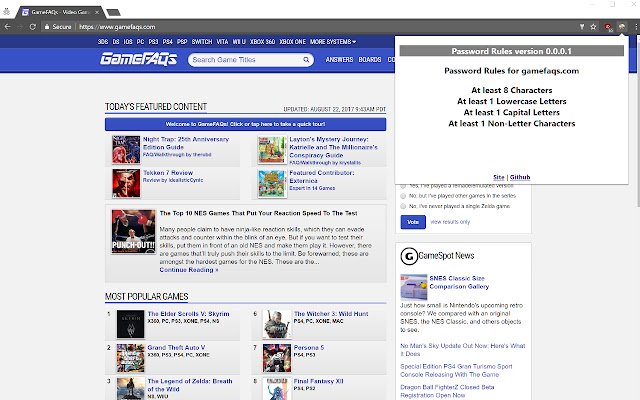Click the Witcher 3 cover thumbnail
640x400 pixels.
point(277,324)
